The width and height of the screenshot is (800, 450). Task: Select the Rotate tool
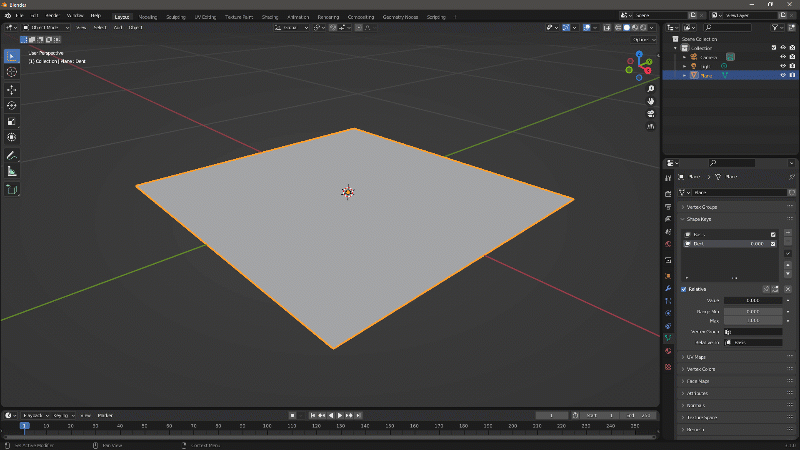coord(12,106)
